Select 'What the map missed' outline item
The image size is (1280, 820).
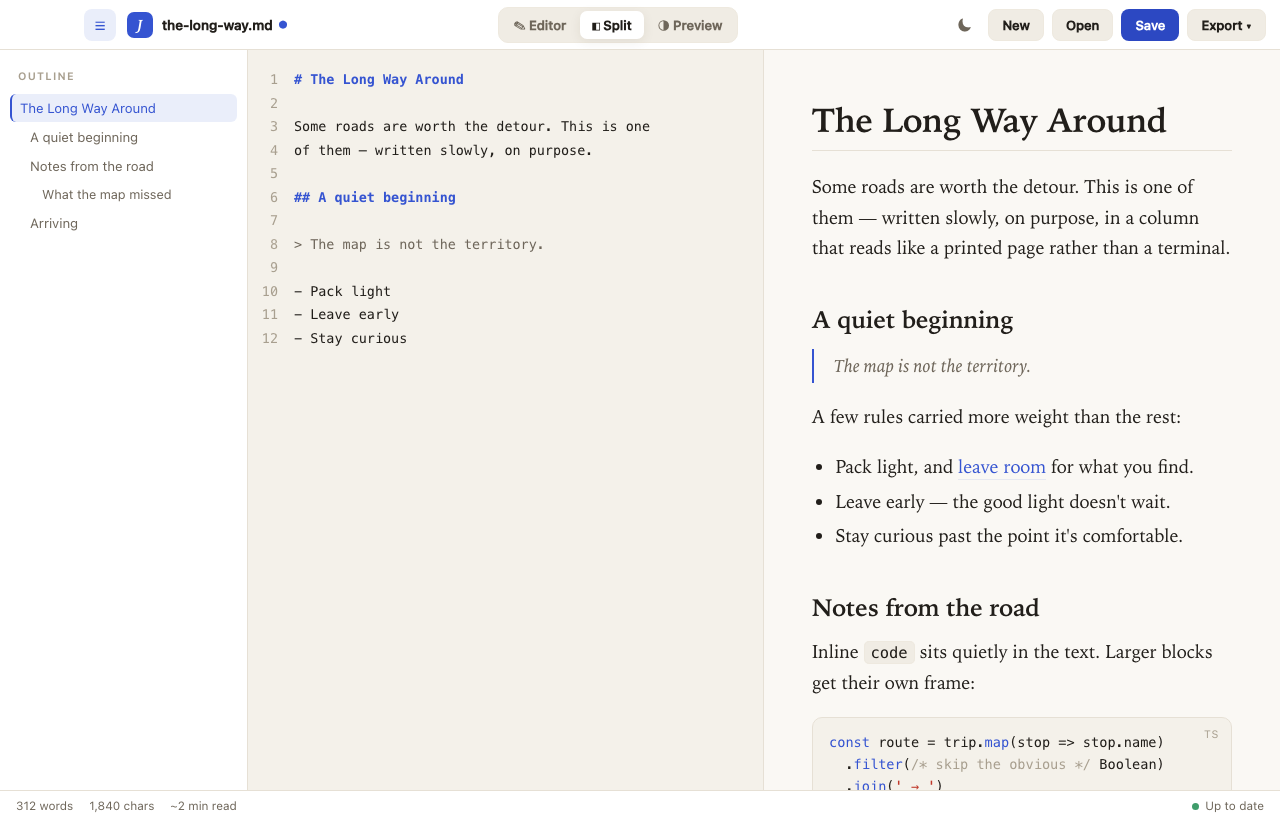click(124, 194)
